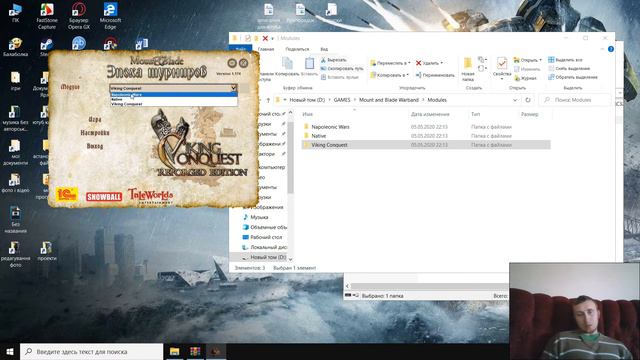Click the Snowball logo in launcher
Viewport: 640px width, 360px height.
click(104, 197)
